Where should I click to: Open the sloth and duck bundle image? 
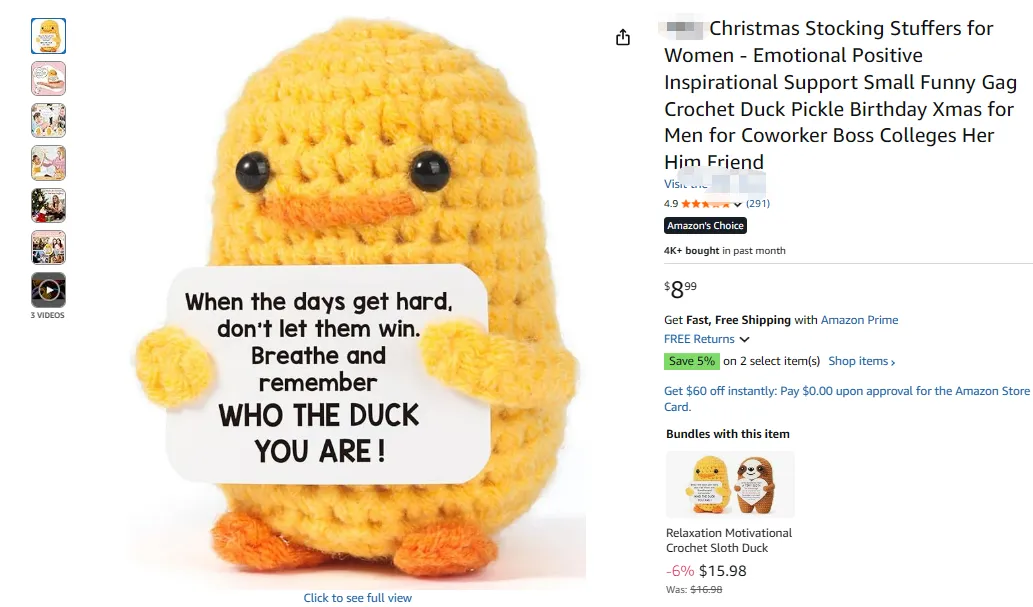pos(730,484)
